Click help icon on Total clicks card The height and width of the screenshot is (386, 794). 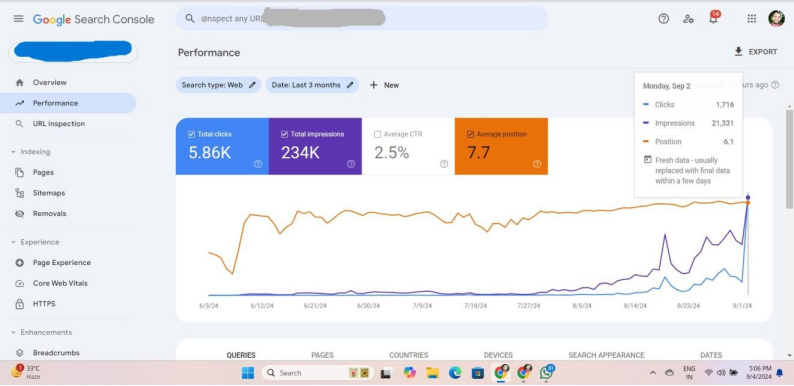(258, 164)
